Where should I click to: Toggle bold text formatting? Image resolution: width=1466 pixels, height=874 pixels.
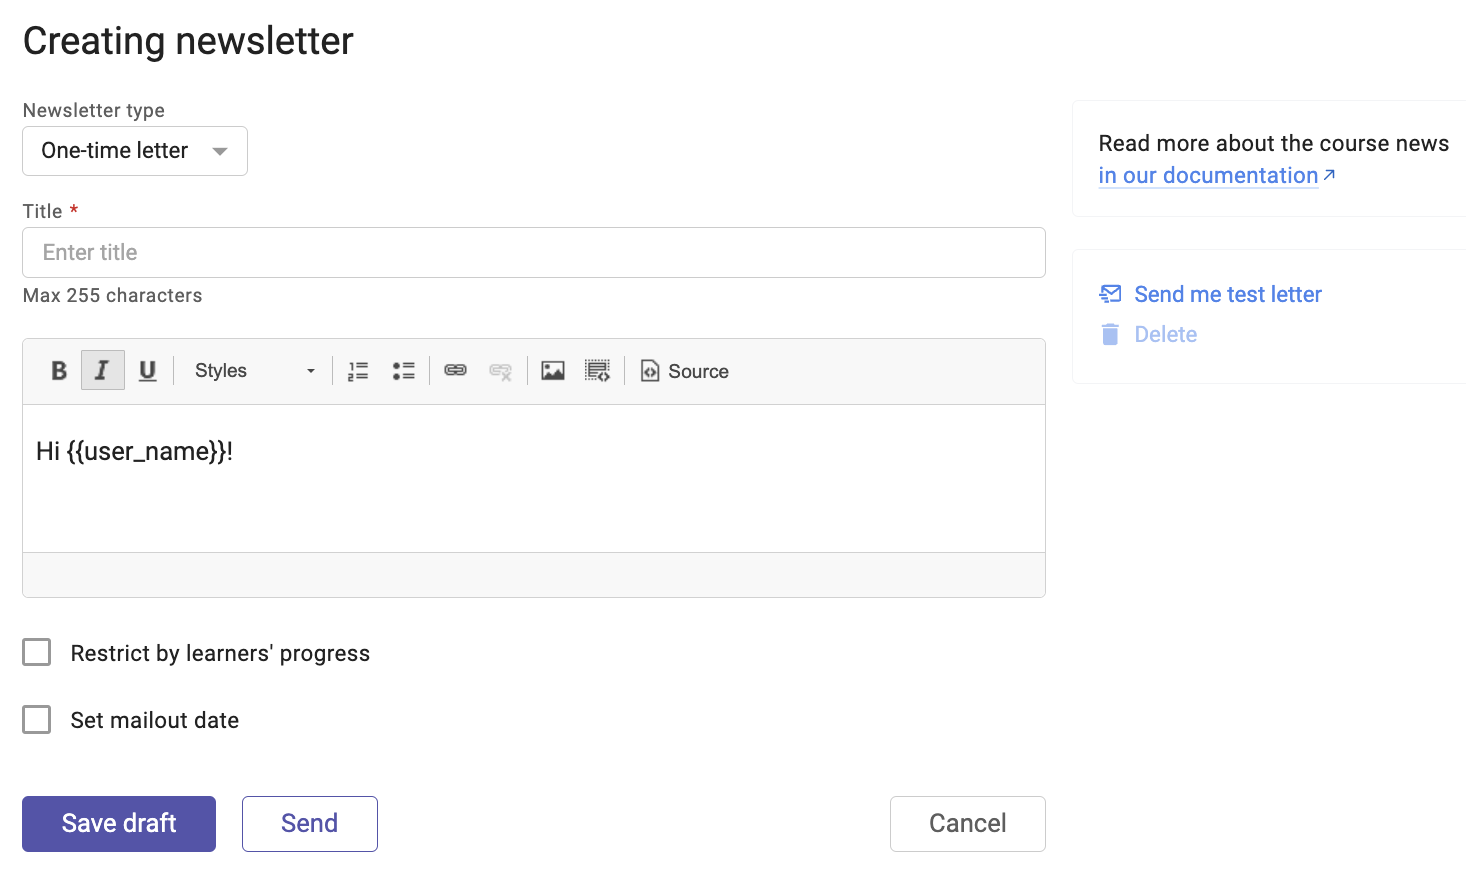[x=59, y=371]
